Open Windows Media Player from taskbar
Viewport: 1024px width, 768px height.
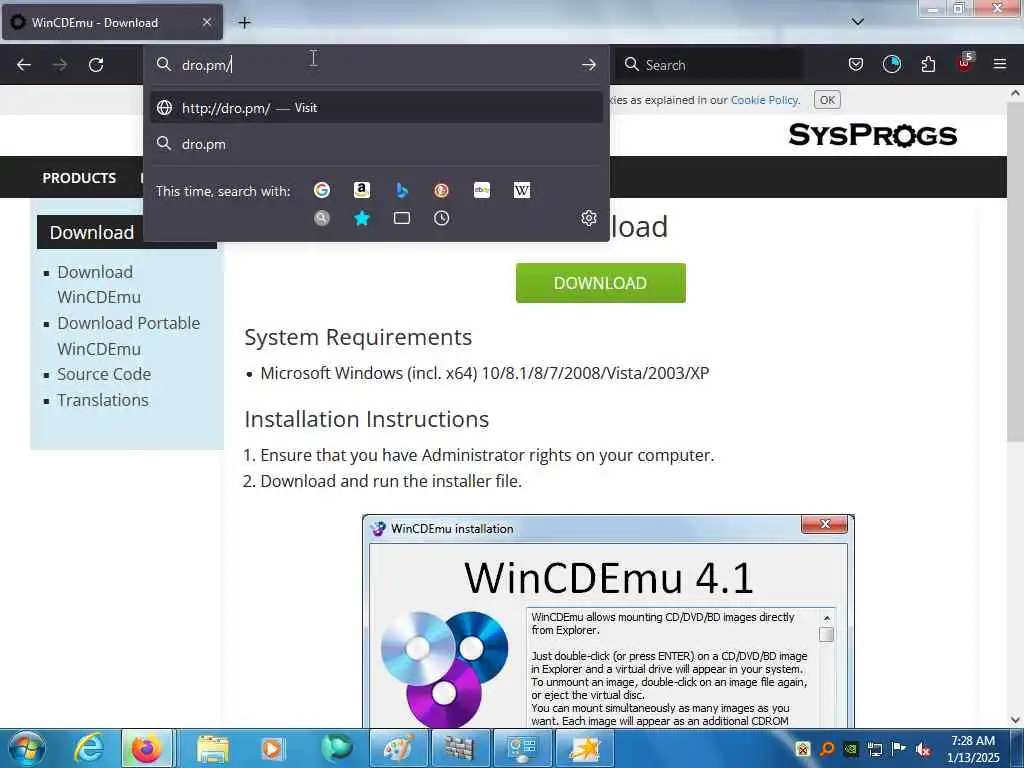coord(272,748)
